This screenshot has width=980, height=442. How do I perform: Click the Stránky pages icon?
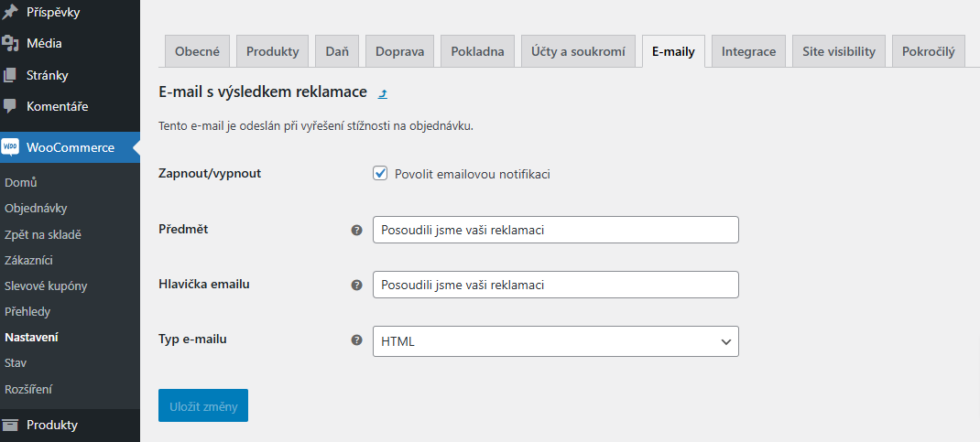[x=10, y=75]
